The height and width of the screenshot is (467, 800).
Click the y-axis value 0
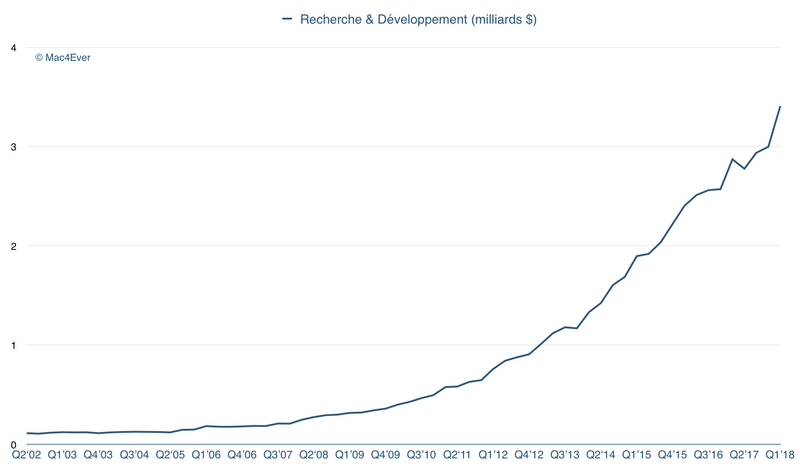[x=14, y=445]
